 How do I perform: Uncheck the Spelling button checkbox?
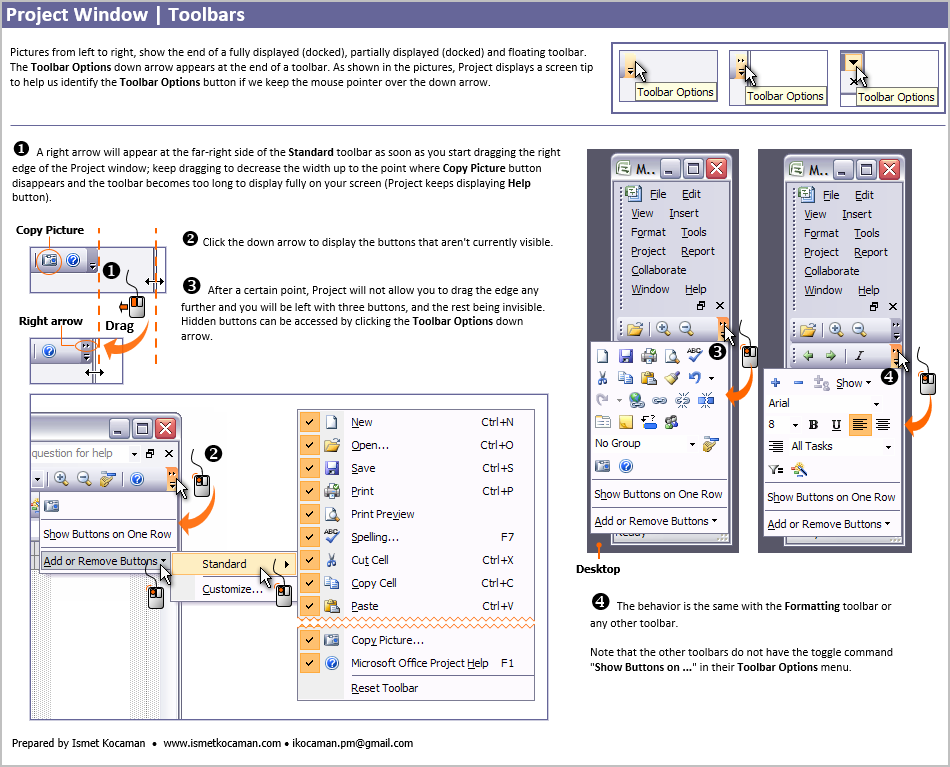coord(310,537)
